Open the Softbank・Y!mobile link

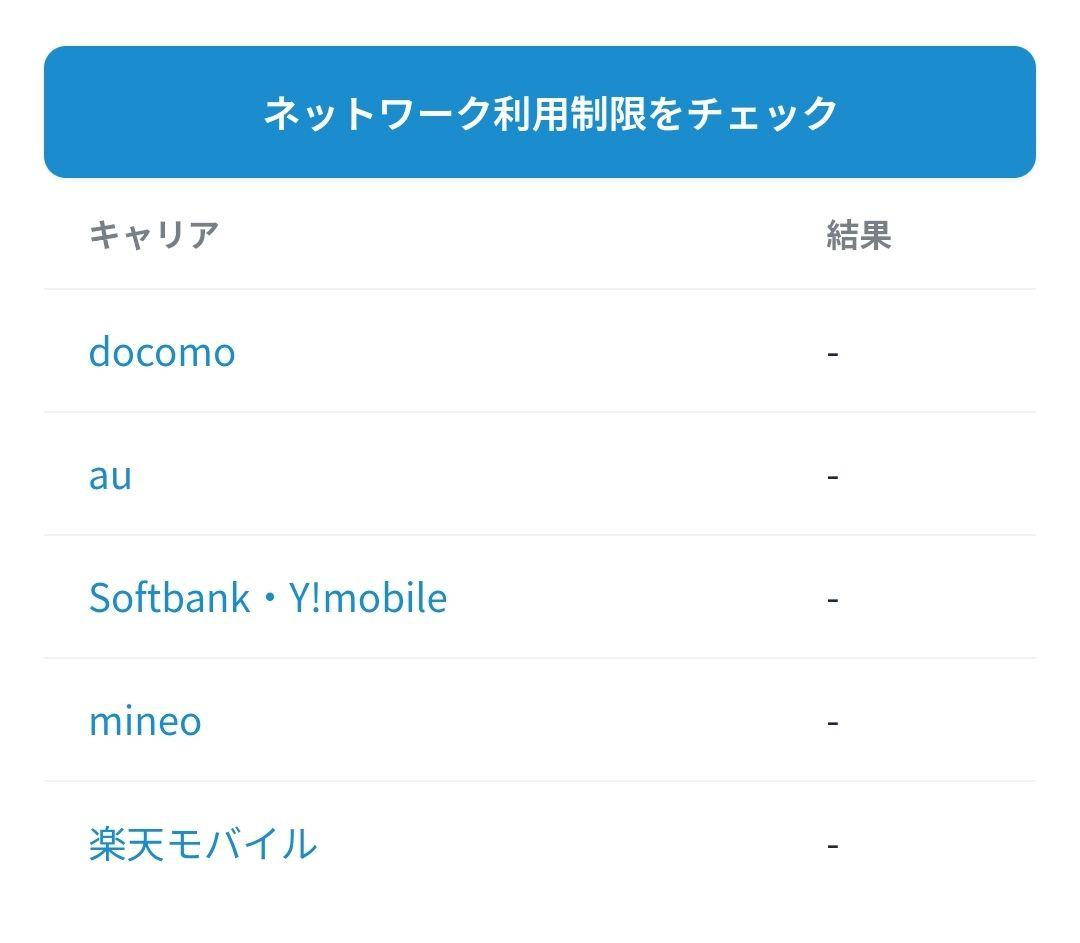(x=268, y=598)
